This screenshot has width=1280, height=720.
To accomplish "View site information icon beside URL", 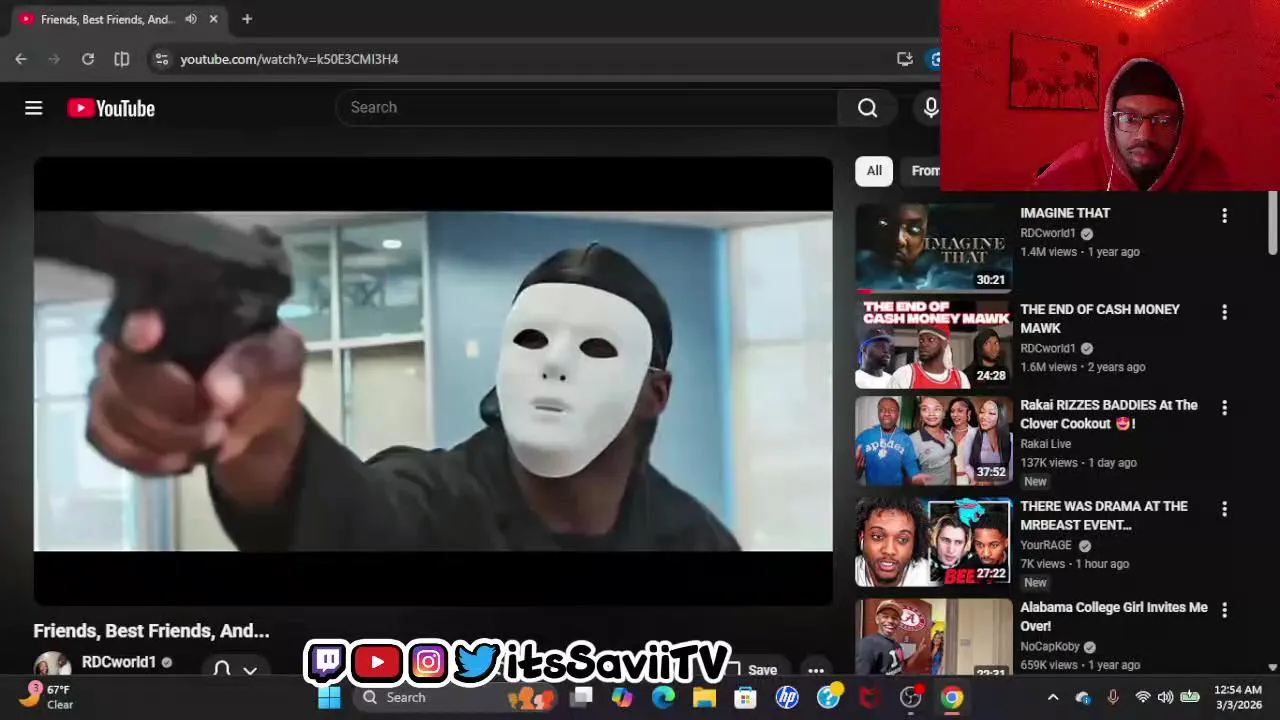I will pyautogui.click(x=162, y=59).
